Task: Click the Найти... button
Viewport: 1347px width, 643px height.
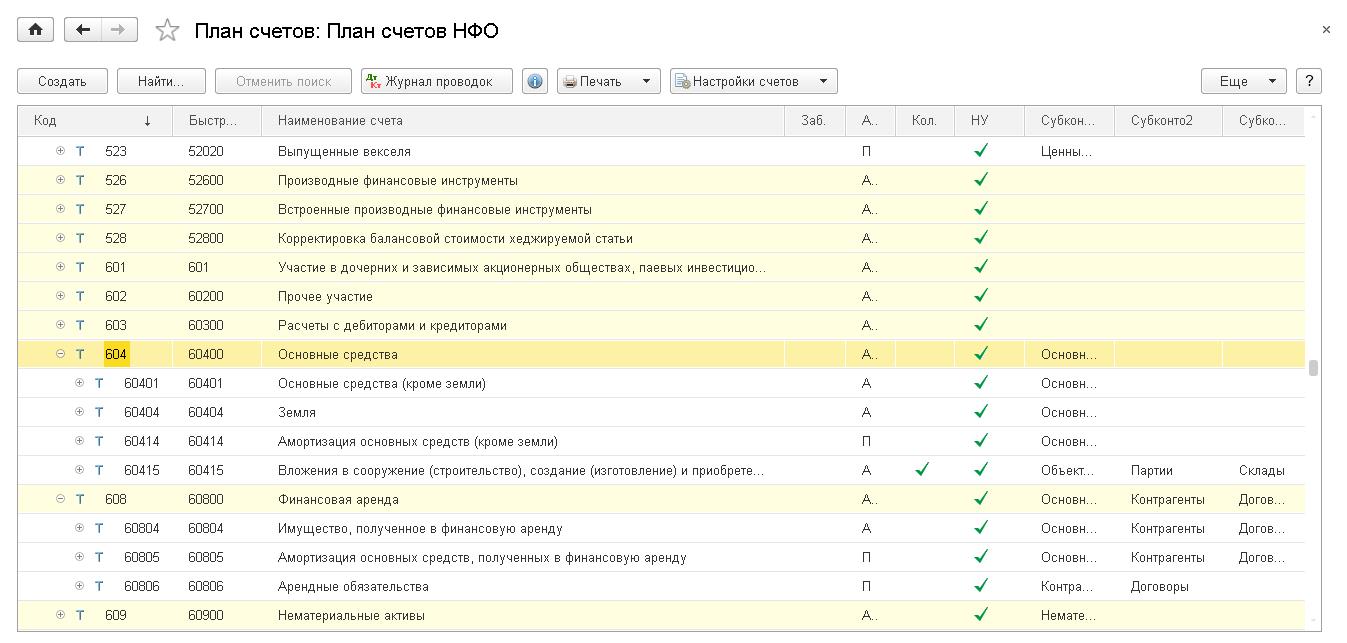Action: click(161, 82)
